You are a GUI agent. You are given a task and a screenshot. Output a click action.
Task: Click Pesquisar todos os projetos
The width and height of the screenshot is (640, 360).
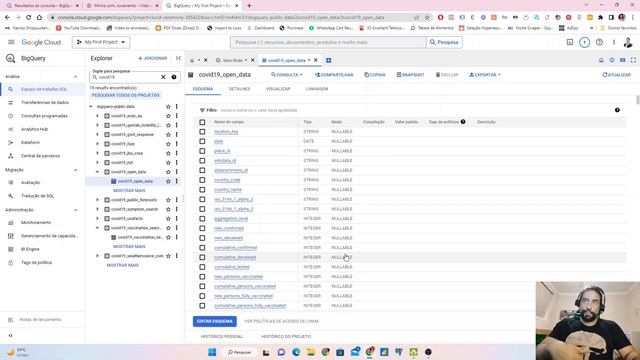tap(125, 95)
